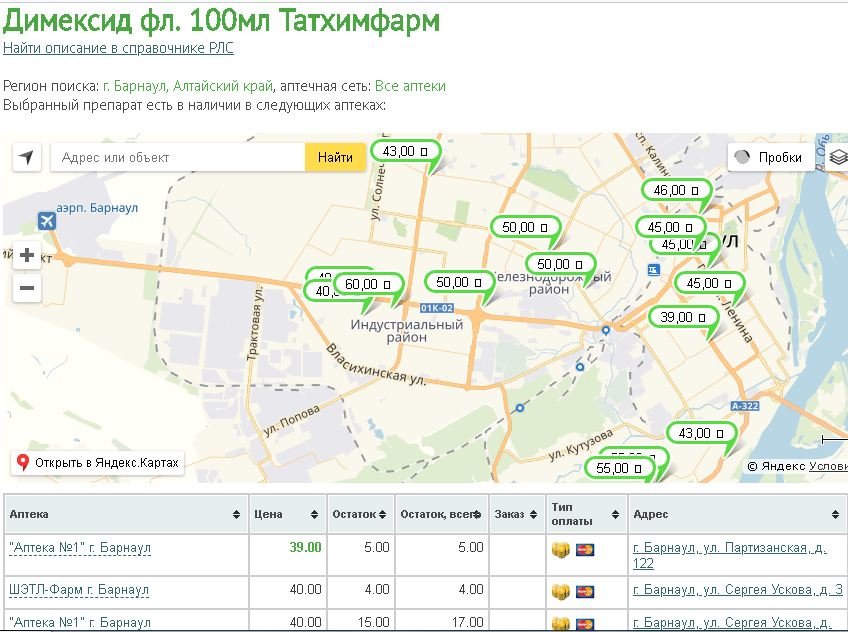Image resolution: width=848 pixels, height=632 pixels.
Task: Change region г. Барнаул, Алтайский край
Action: [x=188, y=86]
